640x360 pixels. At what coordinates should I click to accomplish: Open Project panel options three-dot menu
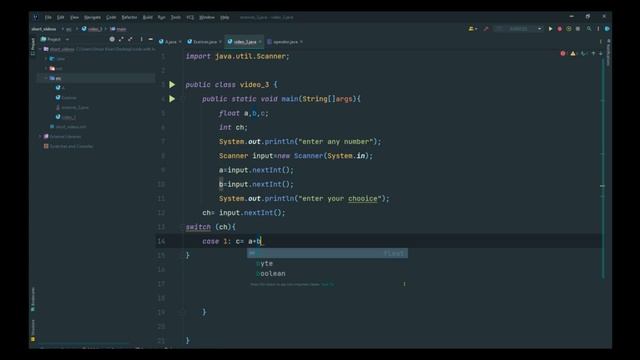pyautogui.click(x=141, y=39)
